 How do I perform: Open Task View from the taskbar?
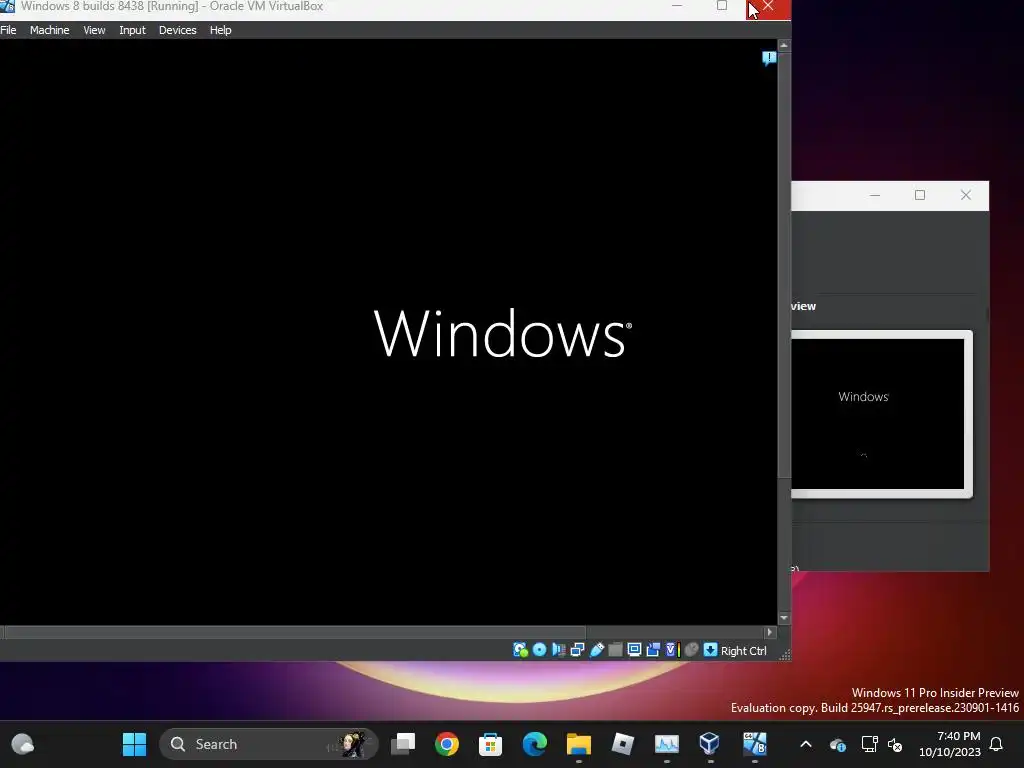click(403, 744)
